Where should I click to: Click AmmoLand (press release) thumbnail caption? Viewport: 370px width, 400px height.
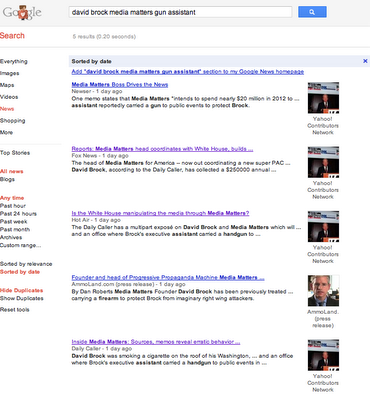pos(323,319)
